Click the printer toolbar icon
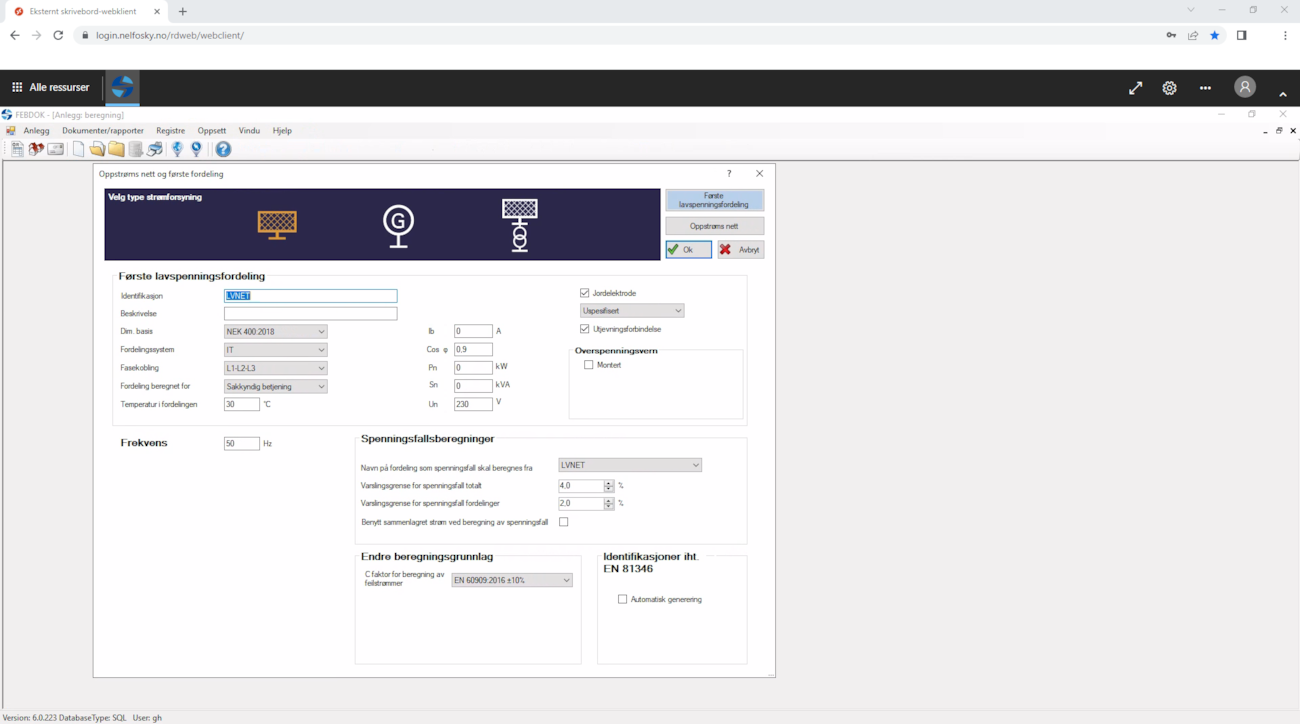The image size is (1300, 724). coord(155,149)
